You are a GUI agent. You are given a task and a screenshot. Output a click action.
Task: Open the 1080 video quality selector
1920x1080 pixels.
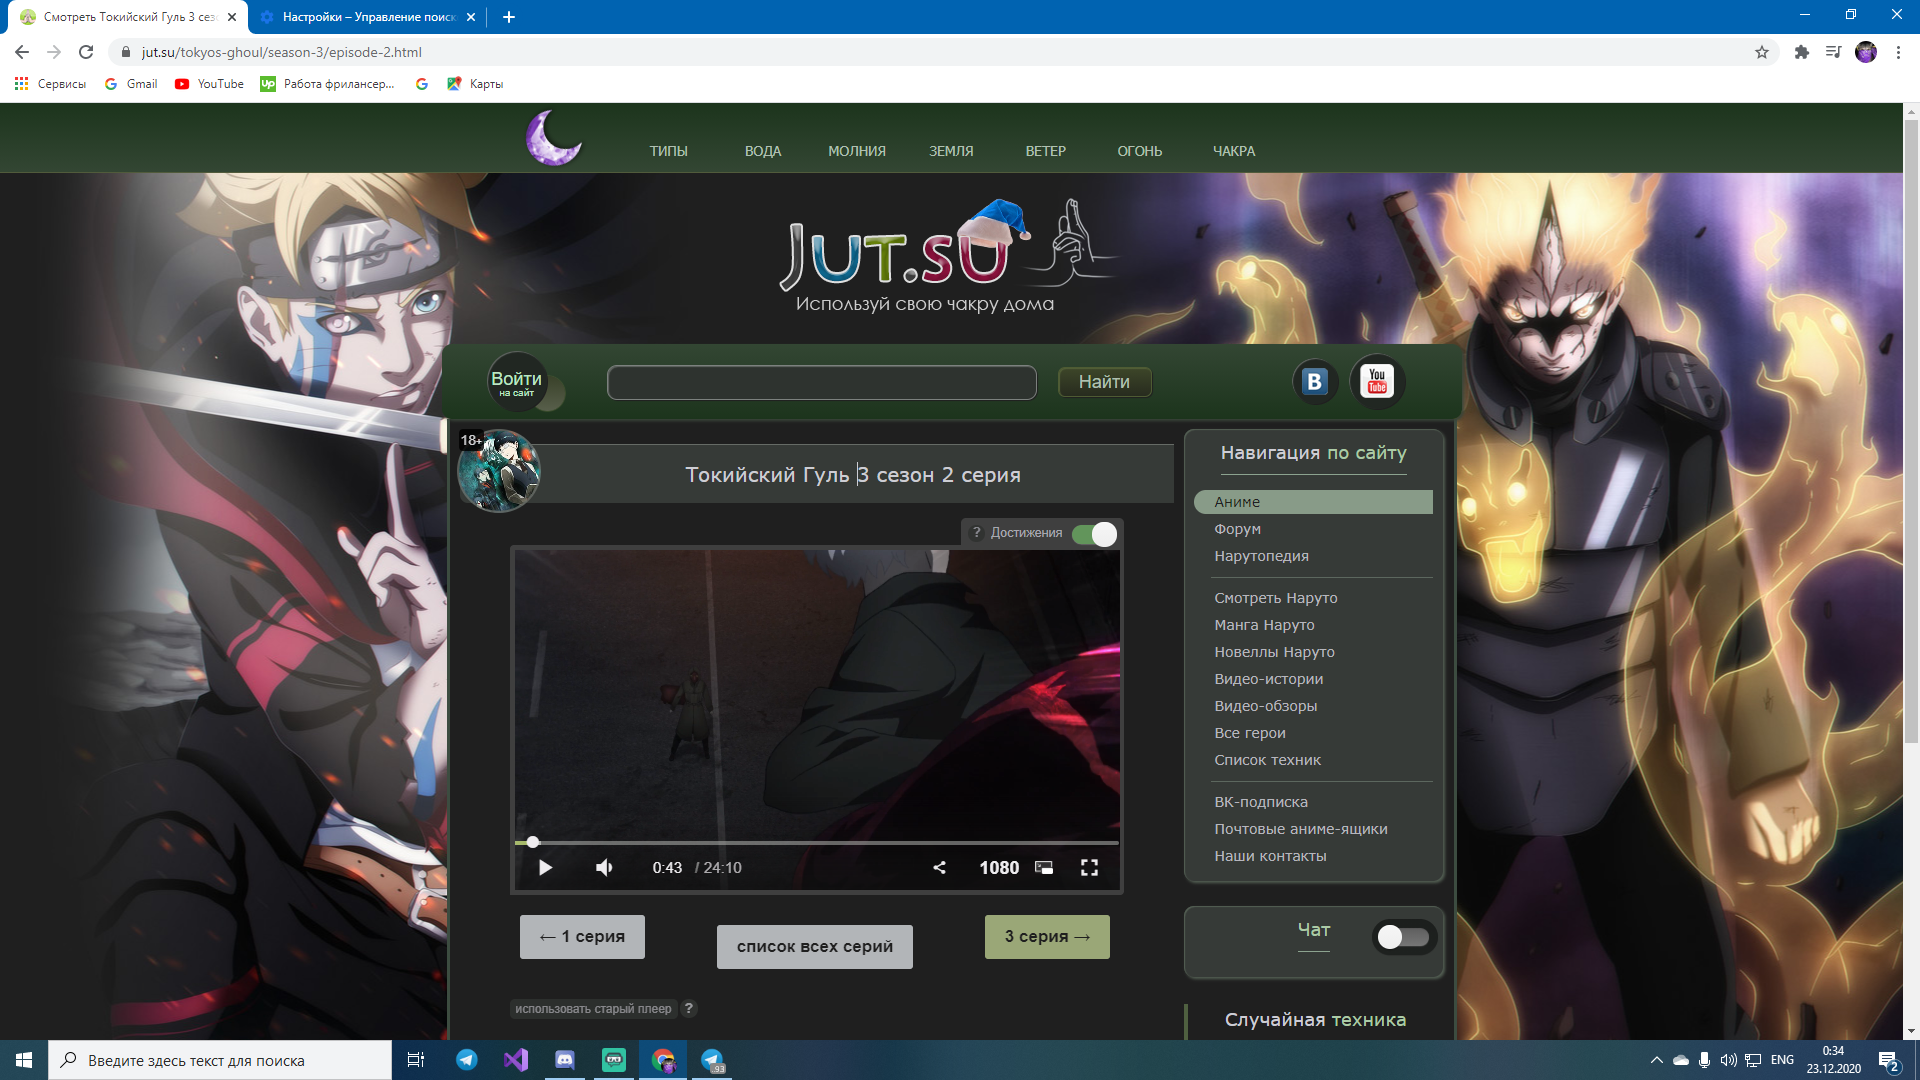[998, 867]
